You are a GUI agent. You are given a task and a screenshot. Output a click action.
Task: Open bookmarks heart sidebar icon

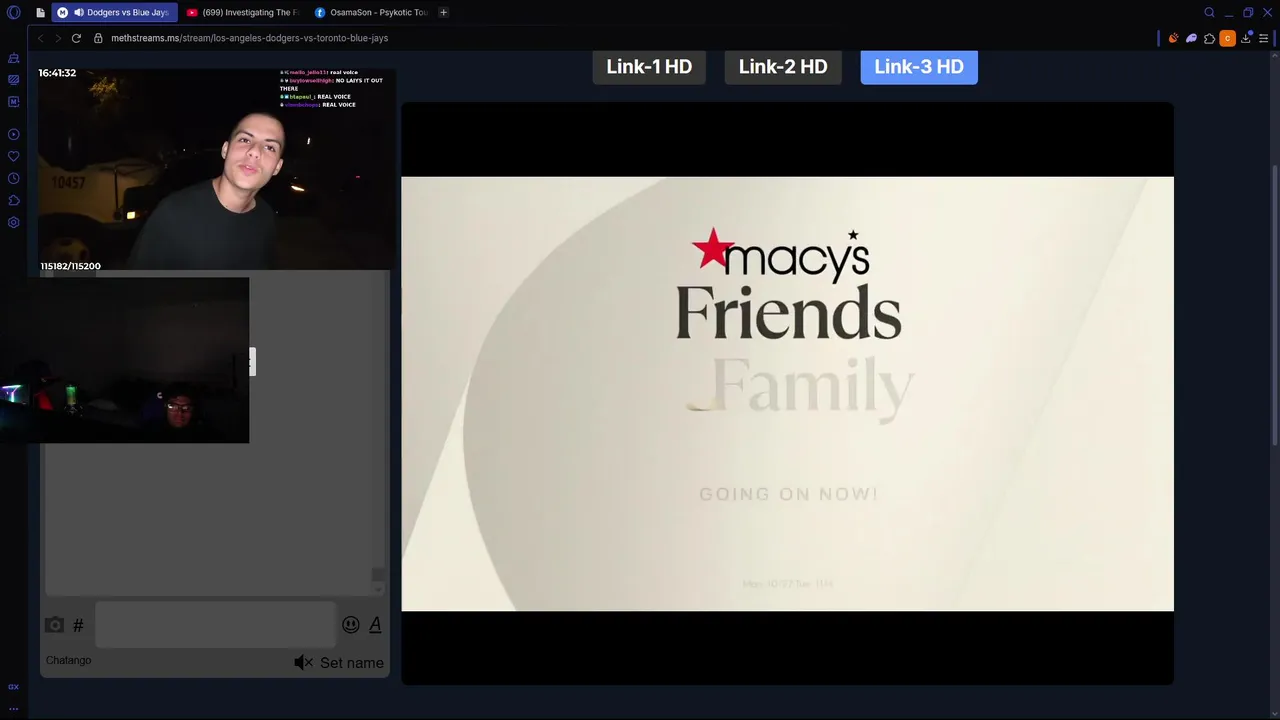pos(13,156)
